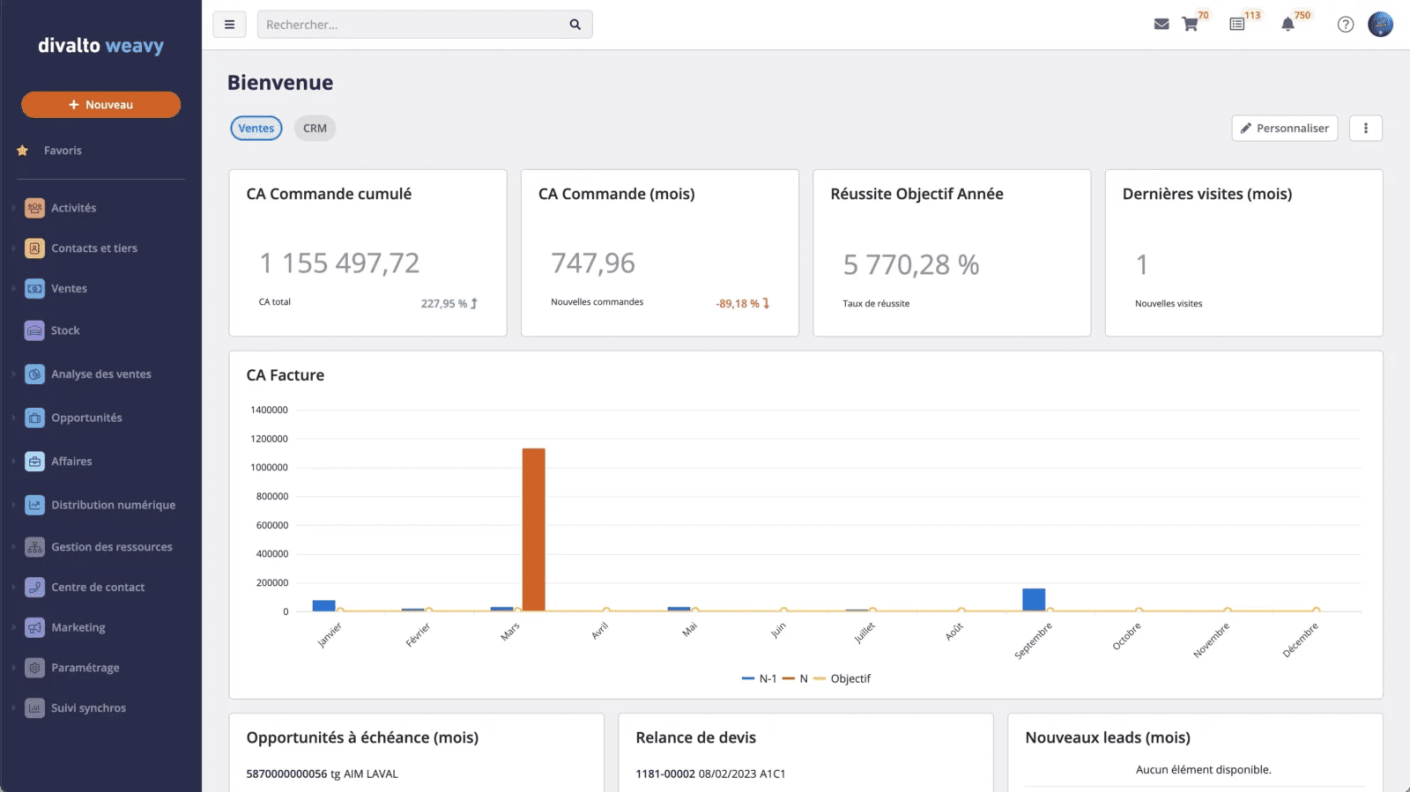Open the Suivi synchros menu item
This screenshot has height=792, width=1410.
pyautogui.click(x=89, y=708)
